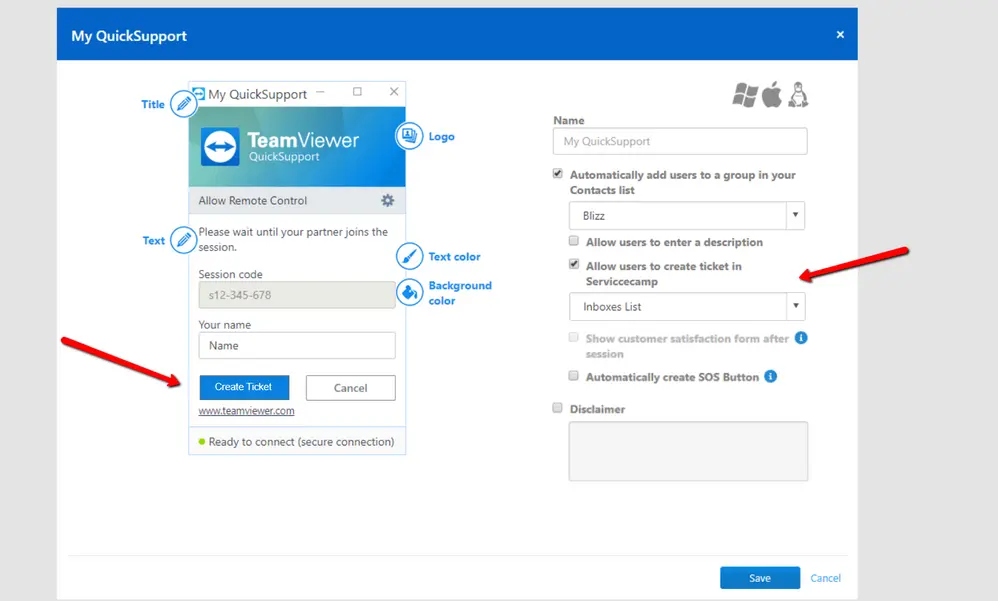
Task: Toggle Allow users to create ticket checkbox
Action: tap(573, 264)
